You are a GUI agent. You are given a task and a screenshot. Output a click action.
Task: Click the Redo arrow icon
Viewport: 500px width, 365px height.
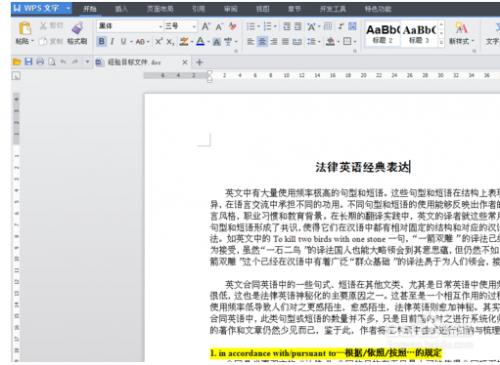pyautogui.click(x=75, y=62)
